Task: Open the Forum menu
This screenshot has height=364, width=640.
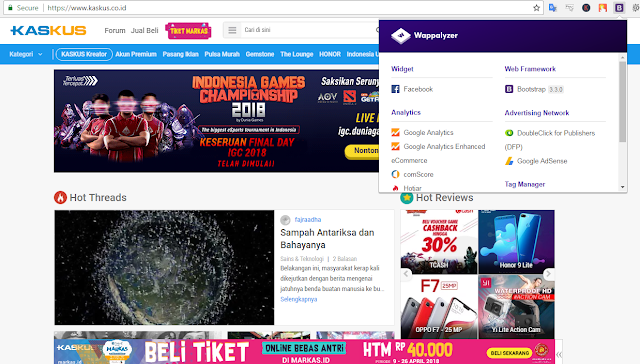Action: (x=115, y=31)
